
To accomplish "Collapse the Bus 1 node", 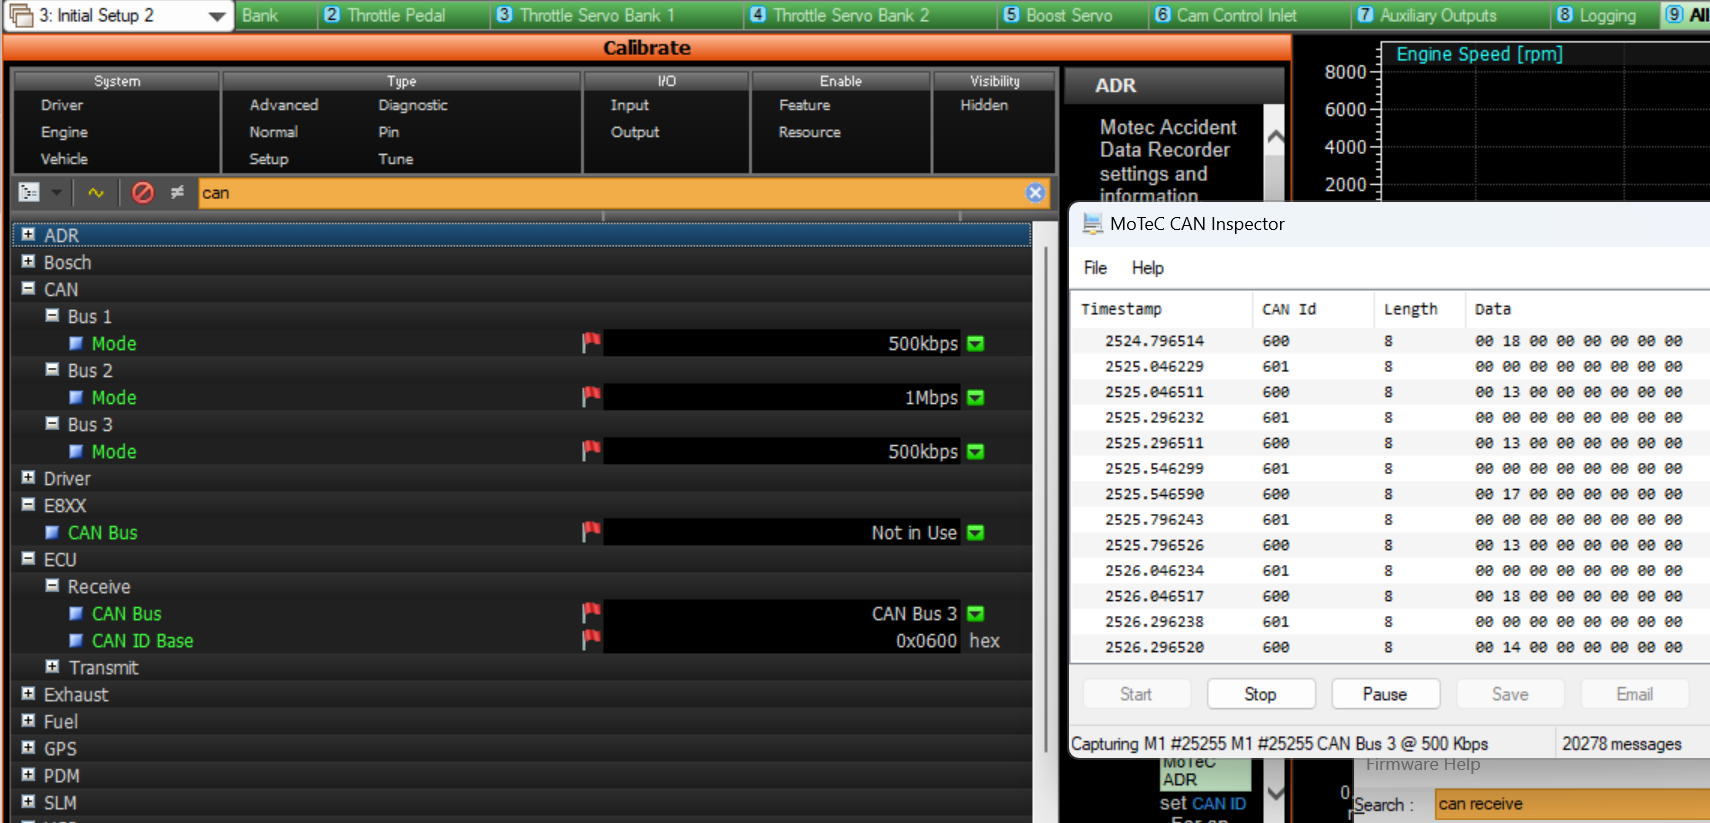I will pyautogui.click(x=52, y=315).
